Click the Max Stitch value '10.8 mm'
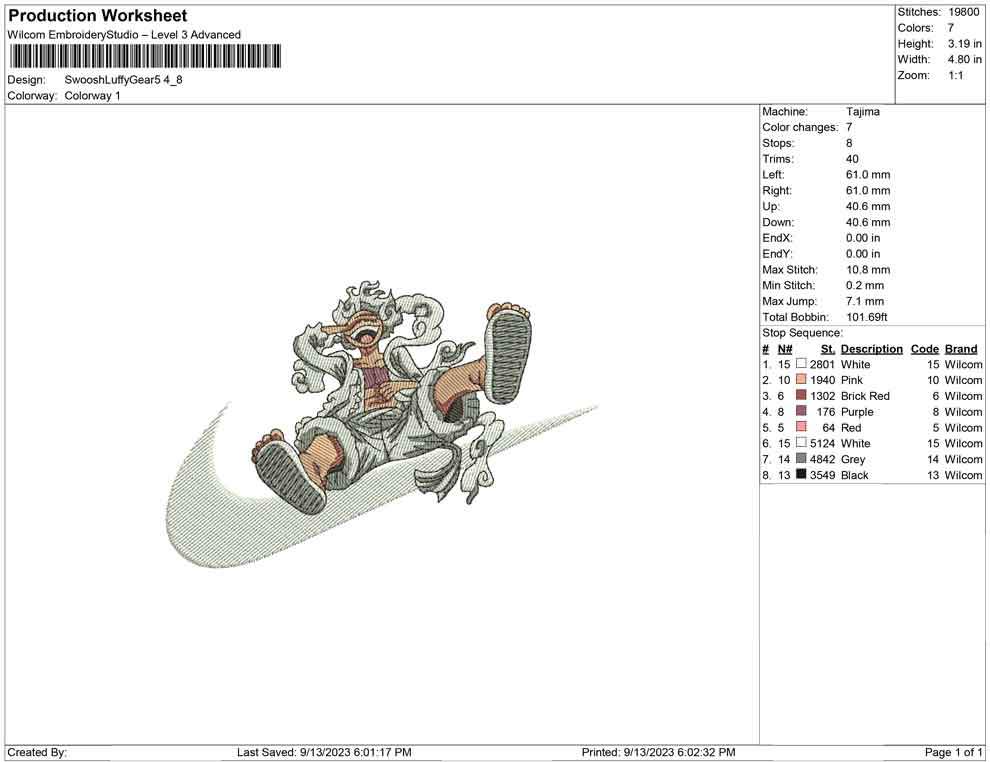The height and width of the screenshot is (762, 990). [868, 270]
